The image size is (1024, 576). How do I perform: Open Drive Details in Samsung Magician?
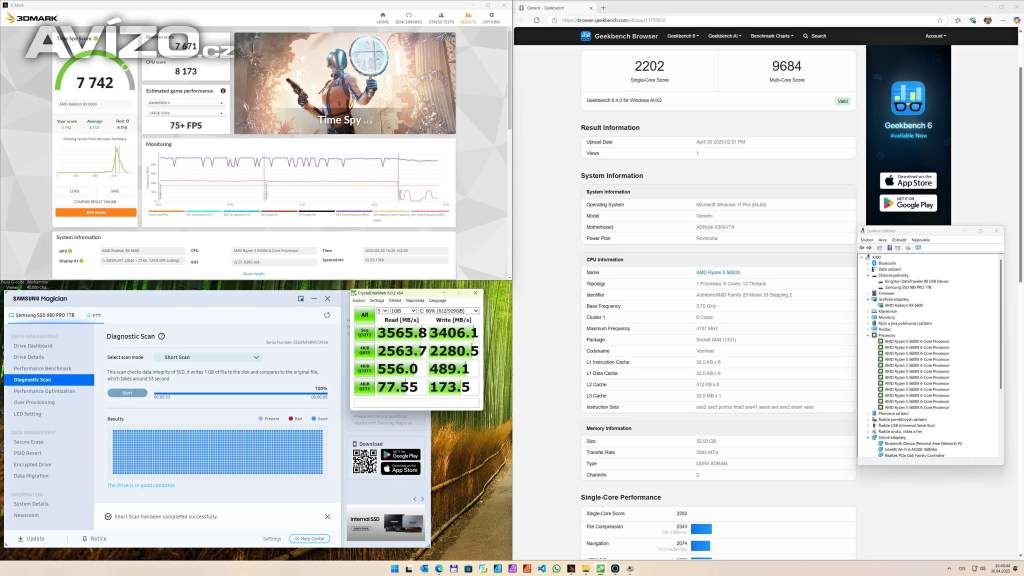[x=29, y=357]
